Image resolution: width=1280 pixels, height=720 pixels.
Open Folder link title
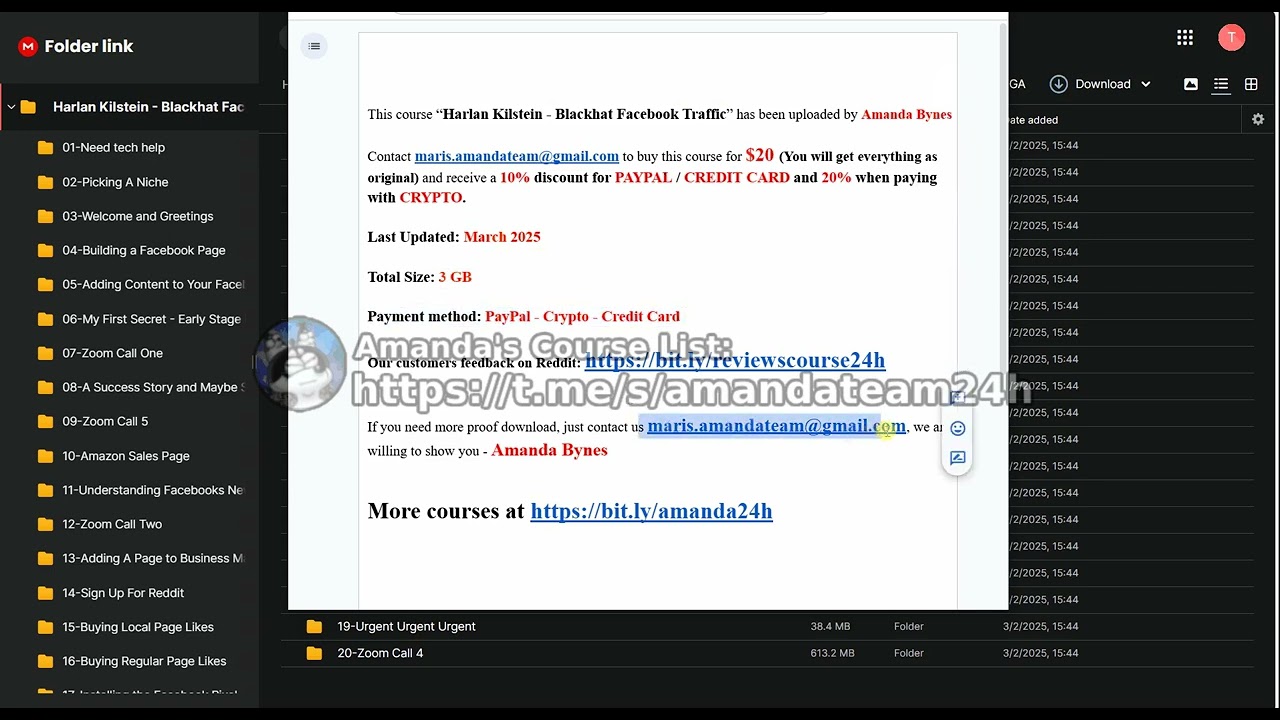(x=89, y=46)
